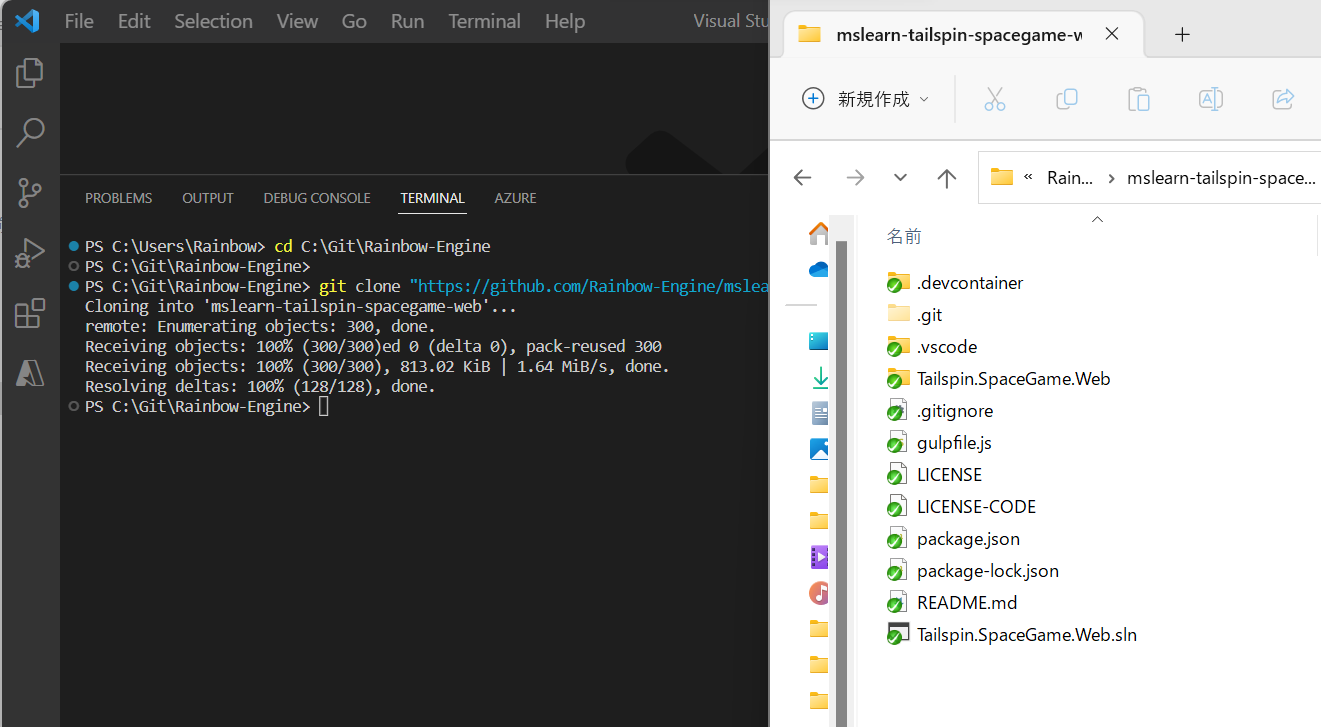This screenshot has height=727, width=1321.
Task: Go up one folder level in File Explorer
Action: (947, 177)
